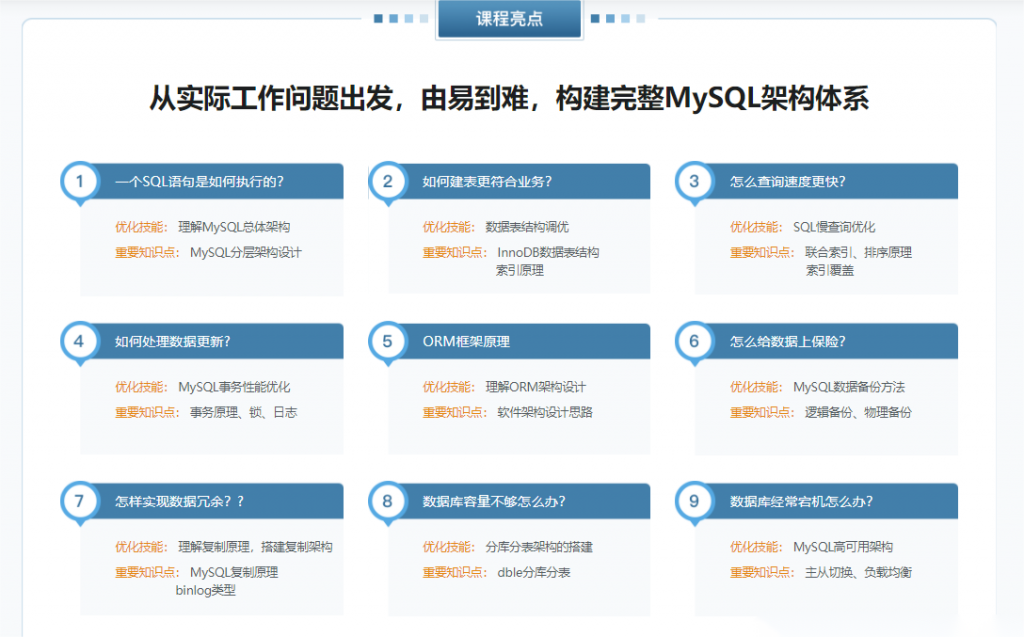Click text 分库分表架构的搭建
This screenshot has width=1024, height=637.
[539, 547]
